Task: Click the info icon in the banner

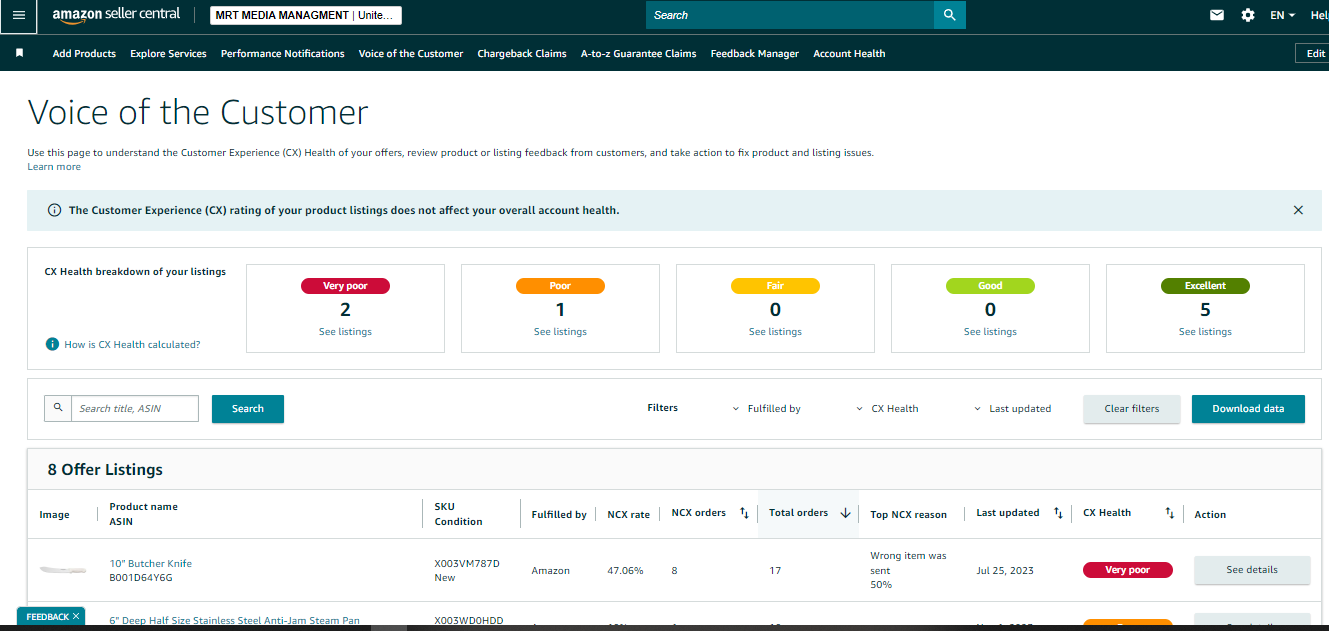Action: click(54, 210)
